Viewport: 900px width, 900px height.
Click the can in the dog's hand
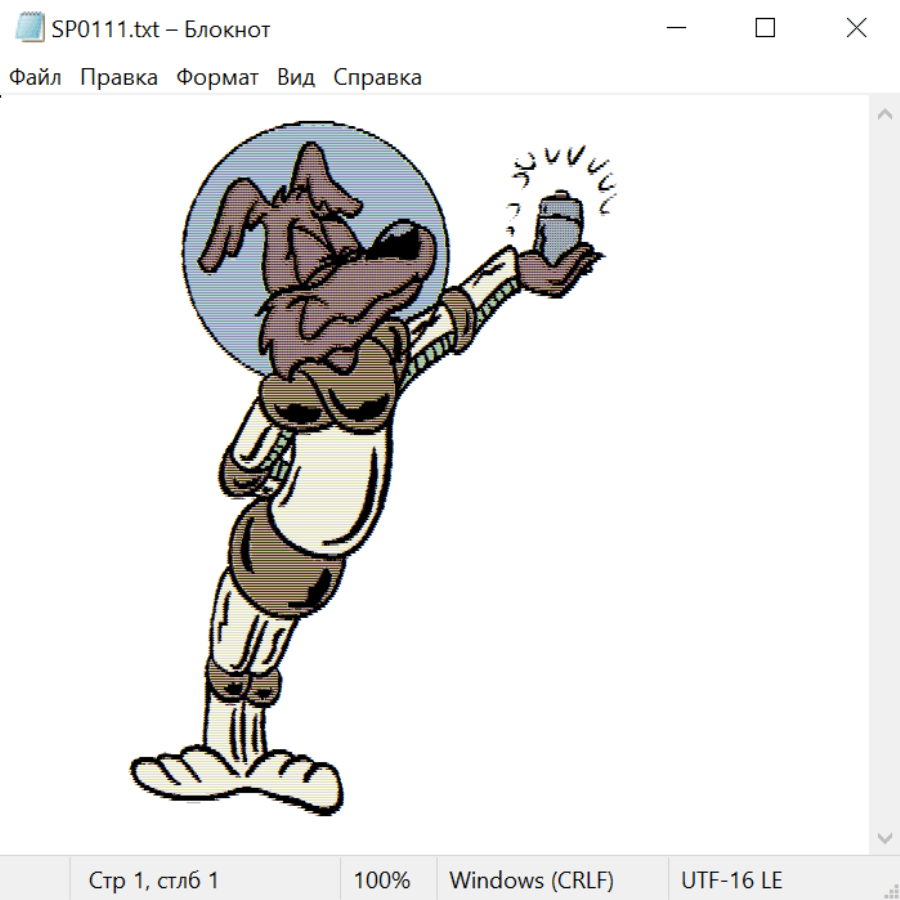[x=555, y=224]
